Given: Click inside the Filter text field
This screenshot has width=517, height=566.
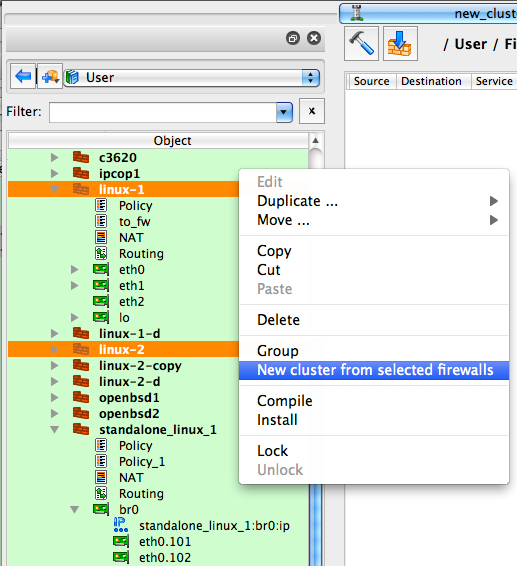Looking at the screenshot, I should 163,112.
